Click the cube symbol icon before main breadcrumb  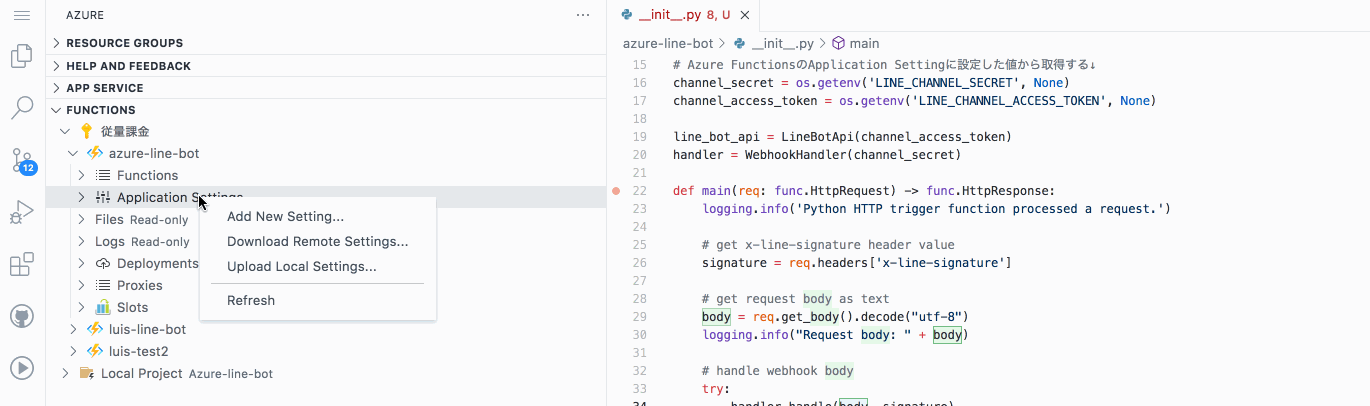pos(839,43)
